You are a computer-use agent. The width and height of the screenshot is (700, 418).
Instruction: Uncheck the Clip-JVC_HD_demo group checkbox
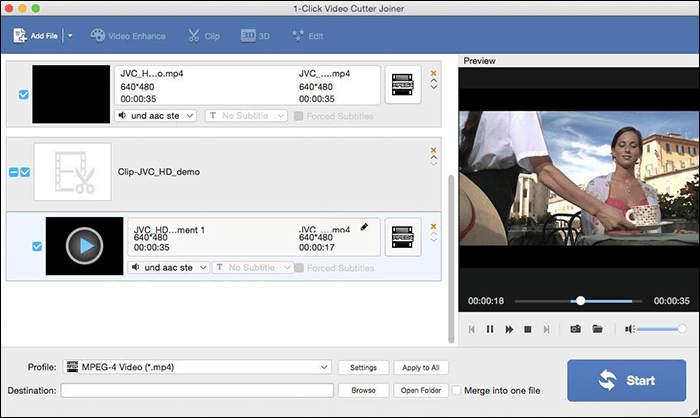pos(25,172)
